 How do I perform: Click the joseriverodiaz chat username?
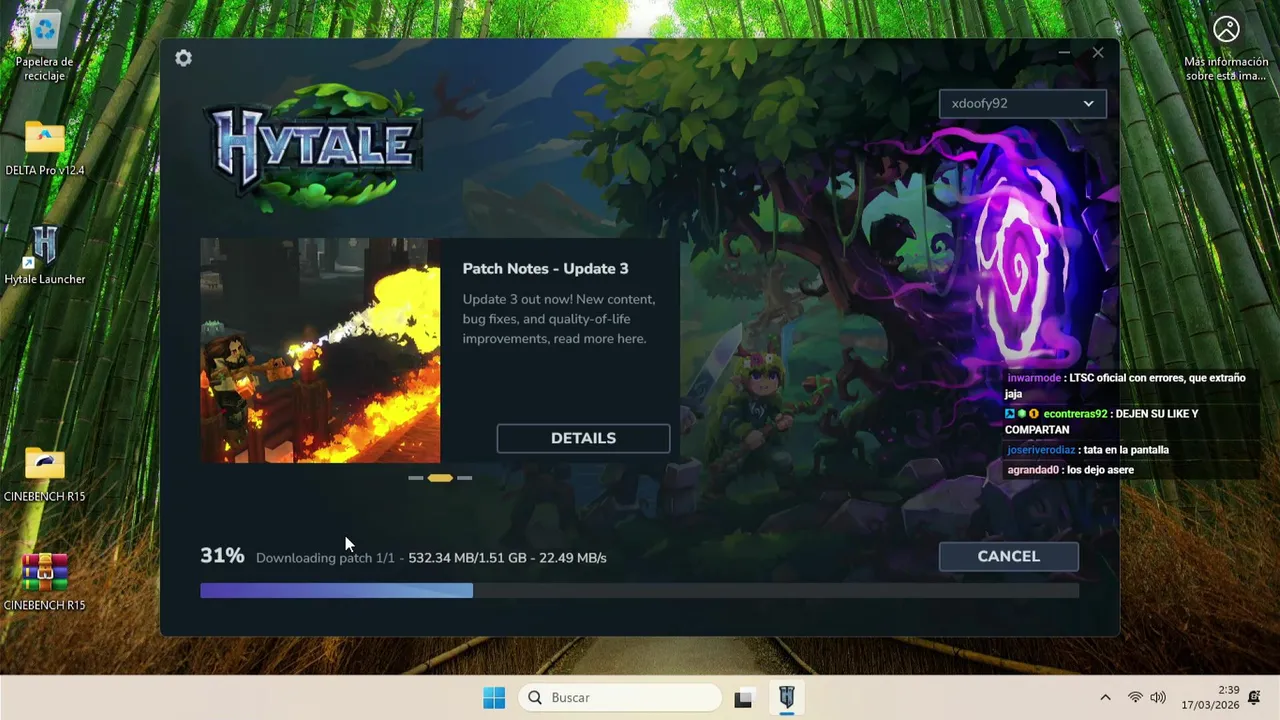coord(1041,450)
